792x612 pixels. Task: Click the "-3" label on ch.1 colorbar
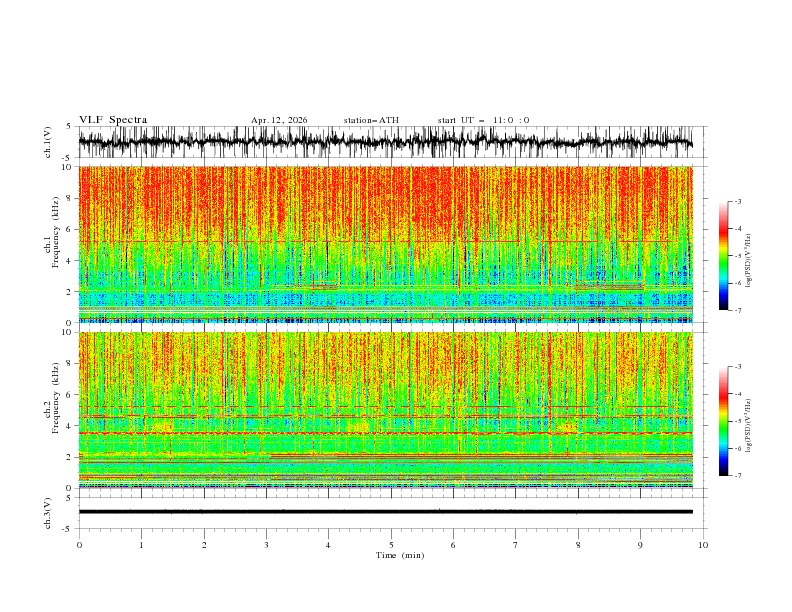click(x=737, y=201)
